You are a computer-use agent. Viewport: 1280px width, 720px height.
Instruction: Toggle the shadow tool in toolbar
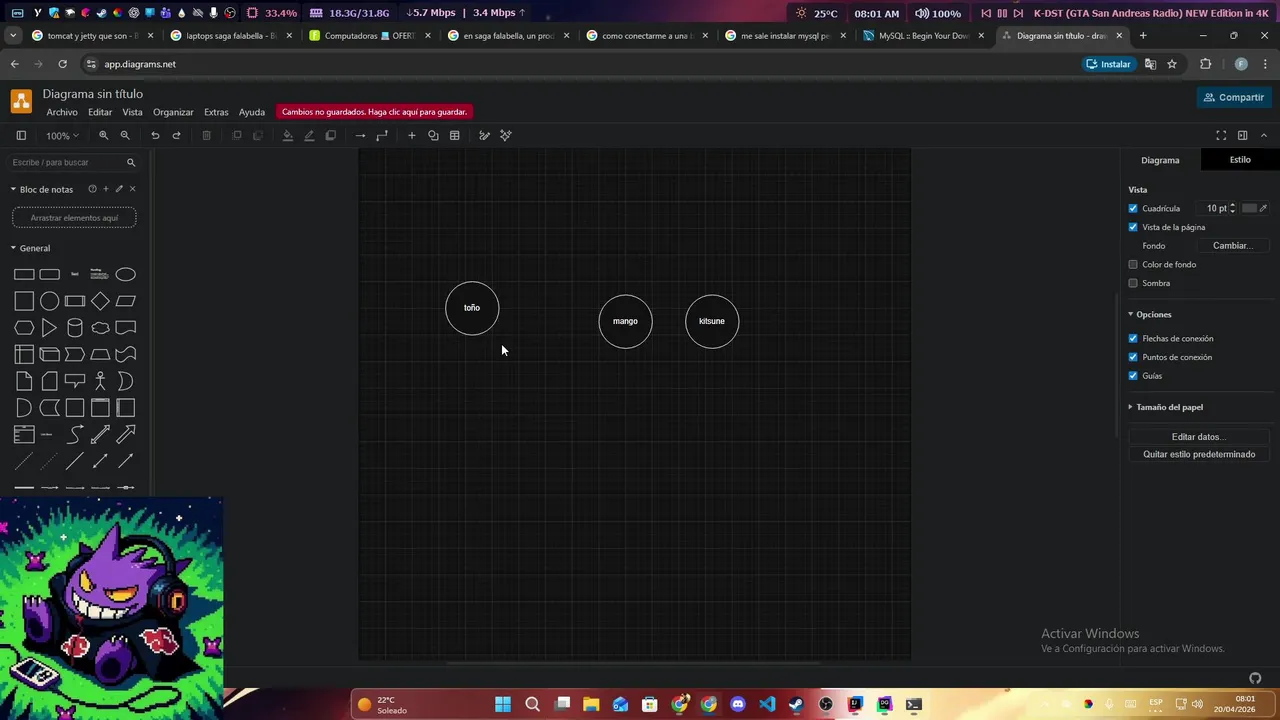click(x=331, y=136)
